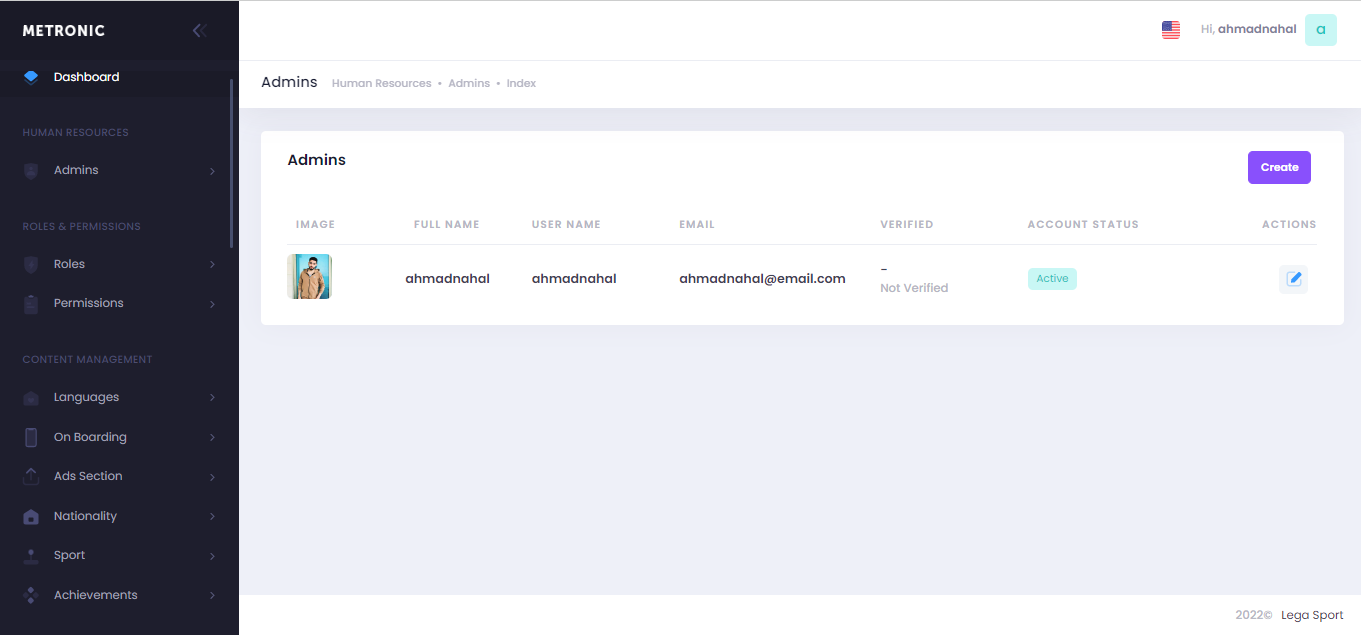
Task: Open the Dashboard menu item
Action: pos(86,77)
